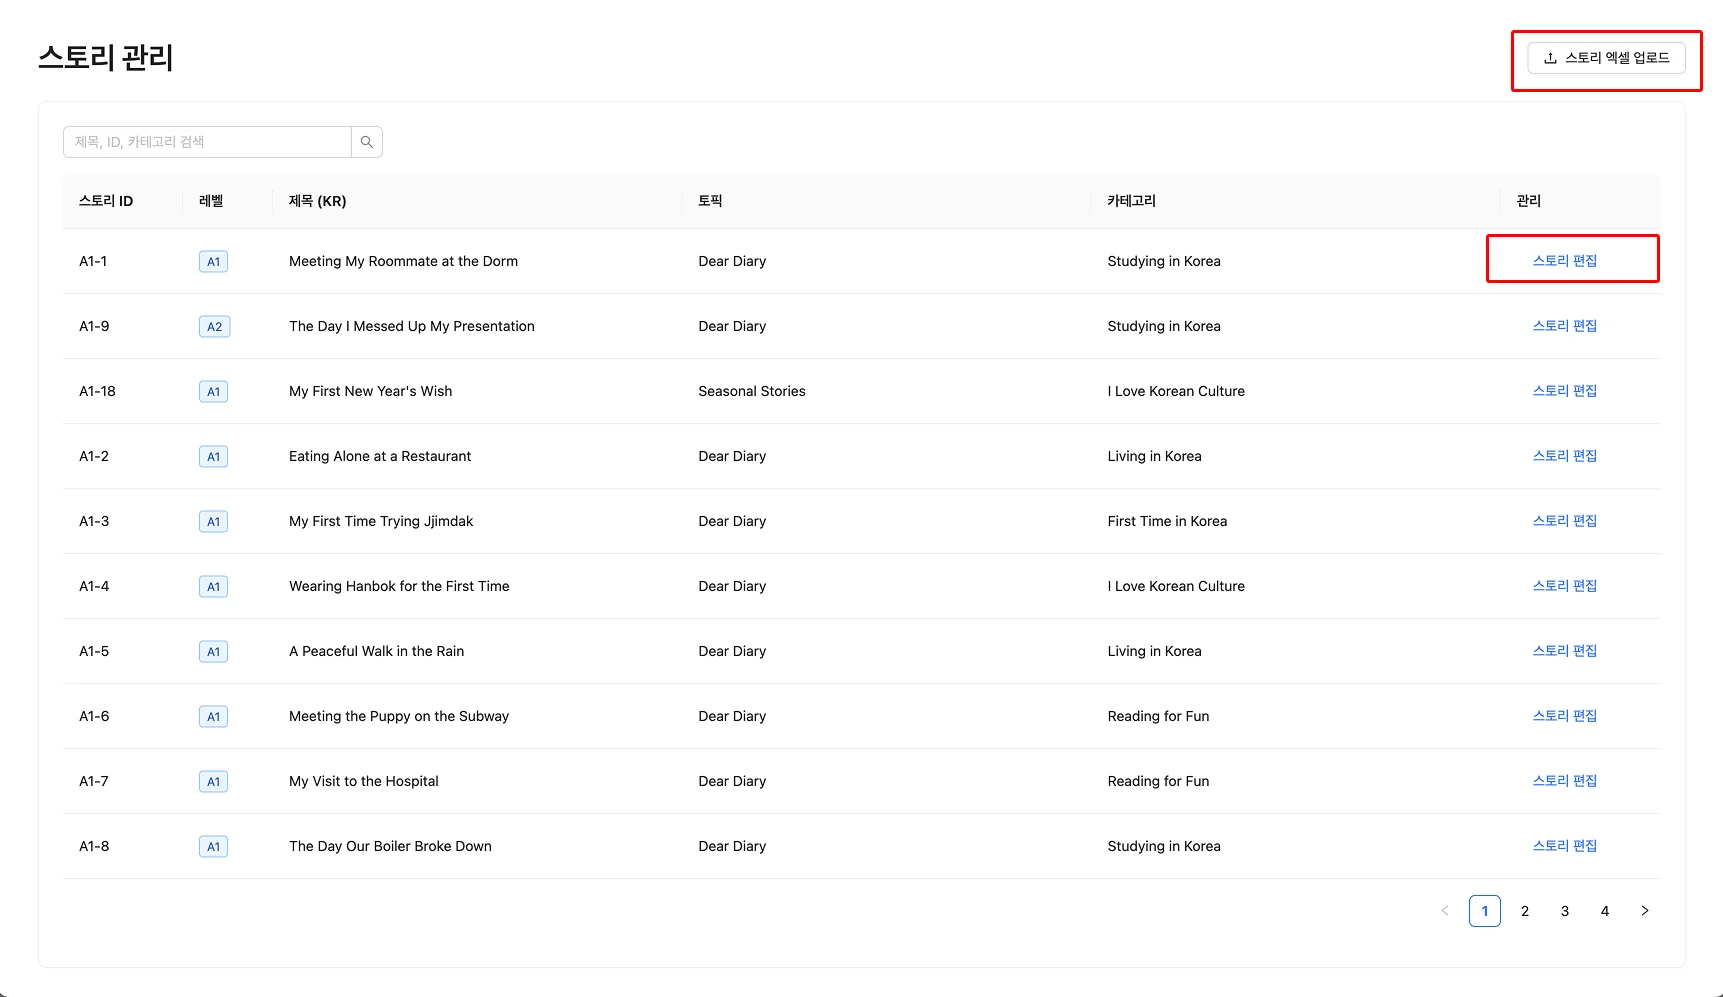Click the 스토리 엑셀 업로드 button

click(1606, 58)
